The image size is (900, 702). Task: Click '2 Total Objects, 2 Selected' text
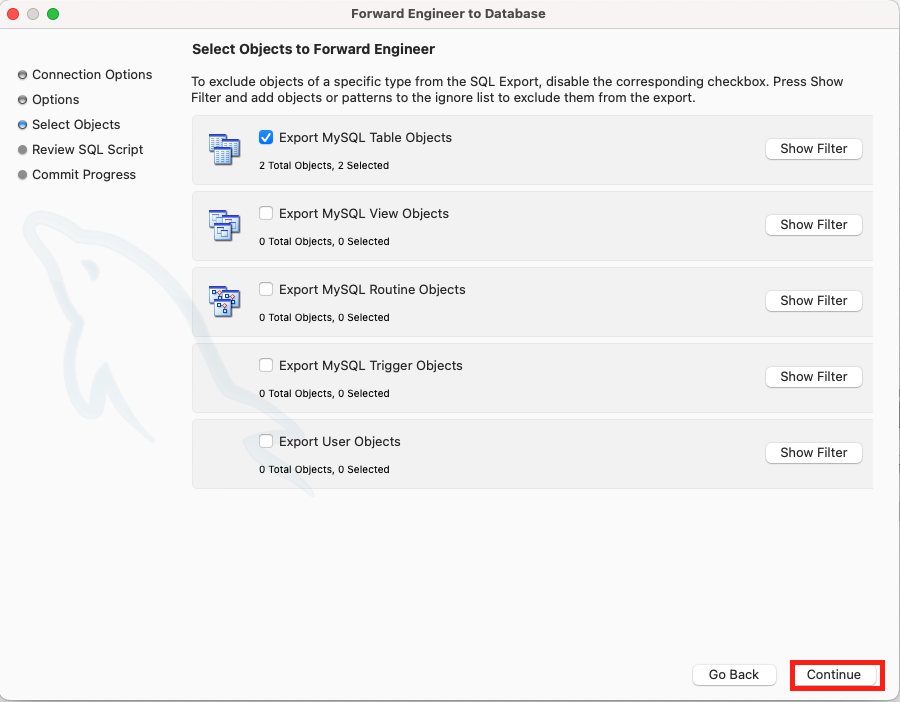[x=324, y=165]
